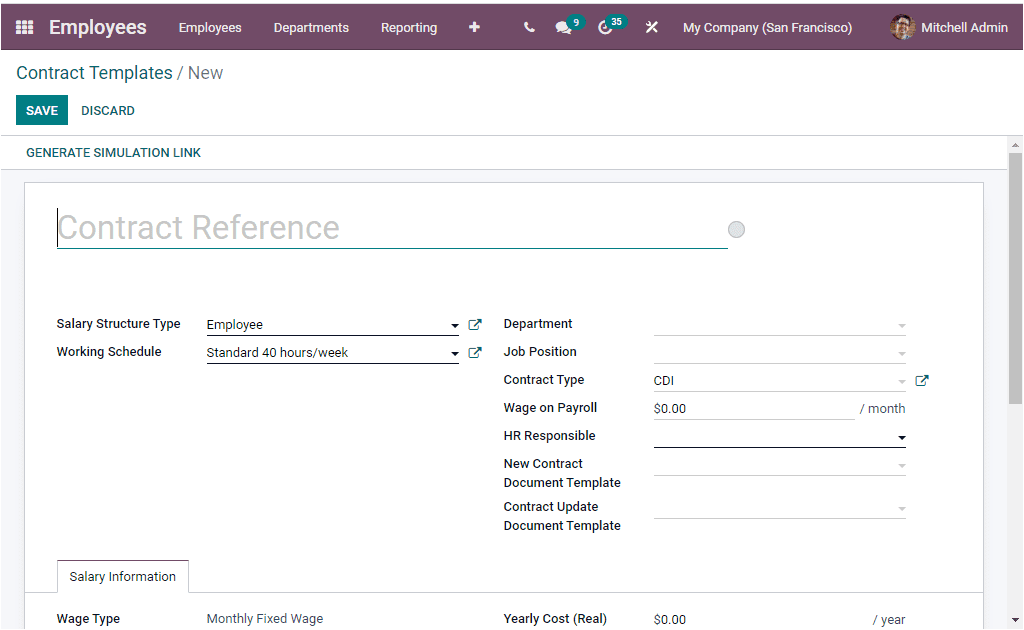Toggle the status circle beside Contract Reference
The height and width of the screenshot is (630, 1024).
tap(736, 229)
